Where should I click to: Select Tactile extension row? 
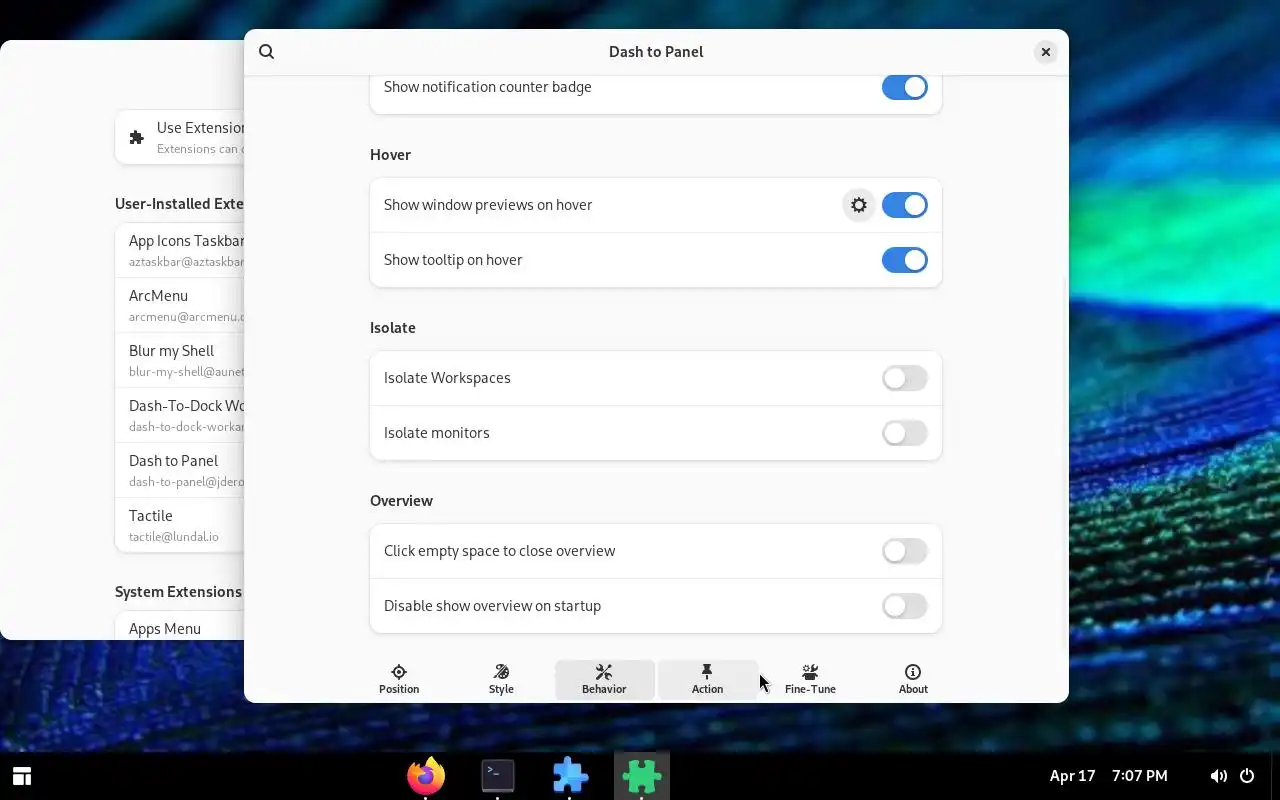tap(180, 525)
